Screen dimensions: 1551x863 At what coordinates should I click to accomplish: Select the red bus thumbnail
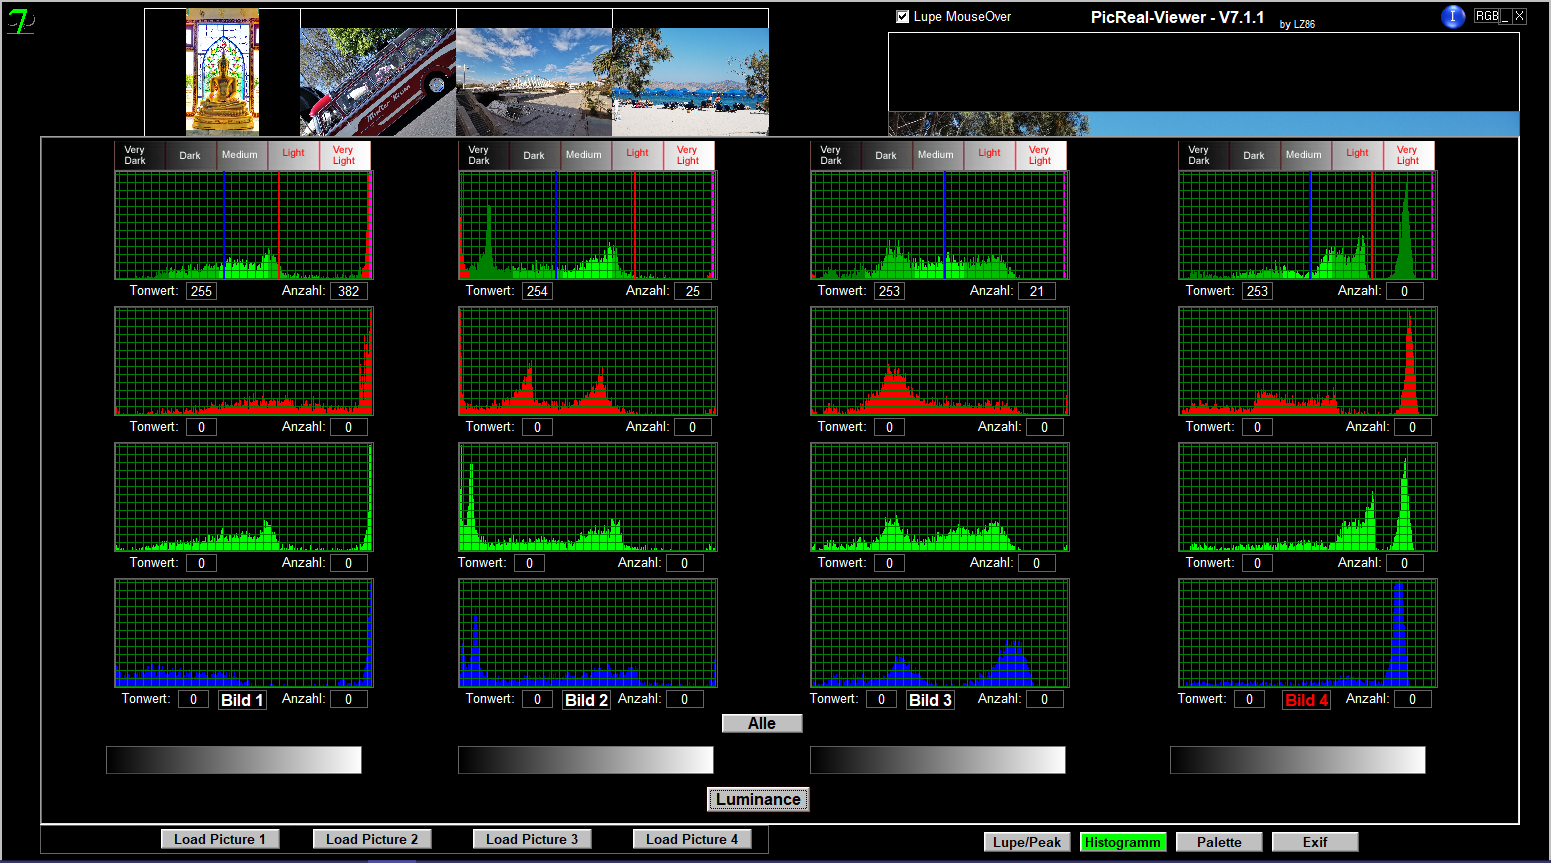tap(378, 82)
